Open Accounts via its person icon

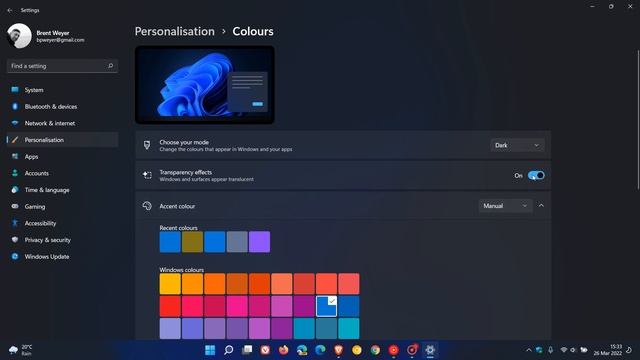pos(15,173)
